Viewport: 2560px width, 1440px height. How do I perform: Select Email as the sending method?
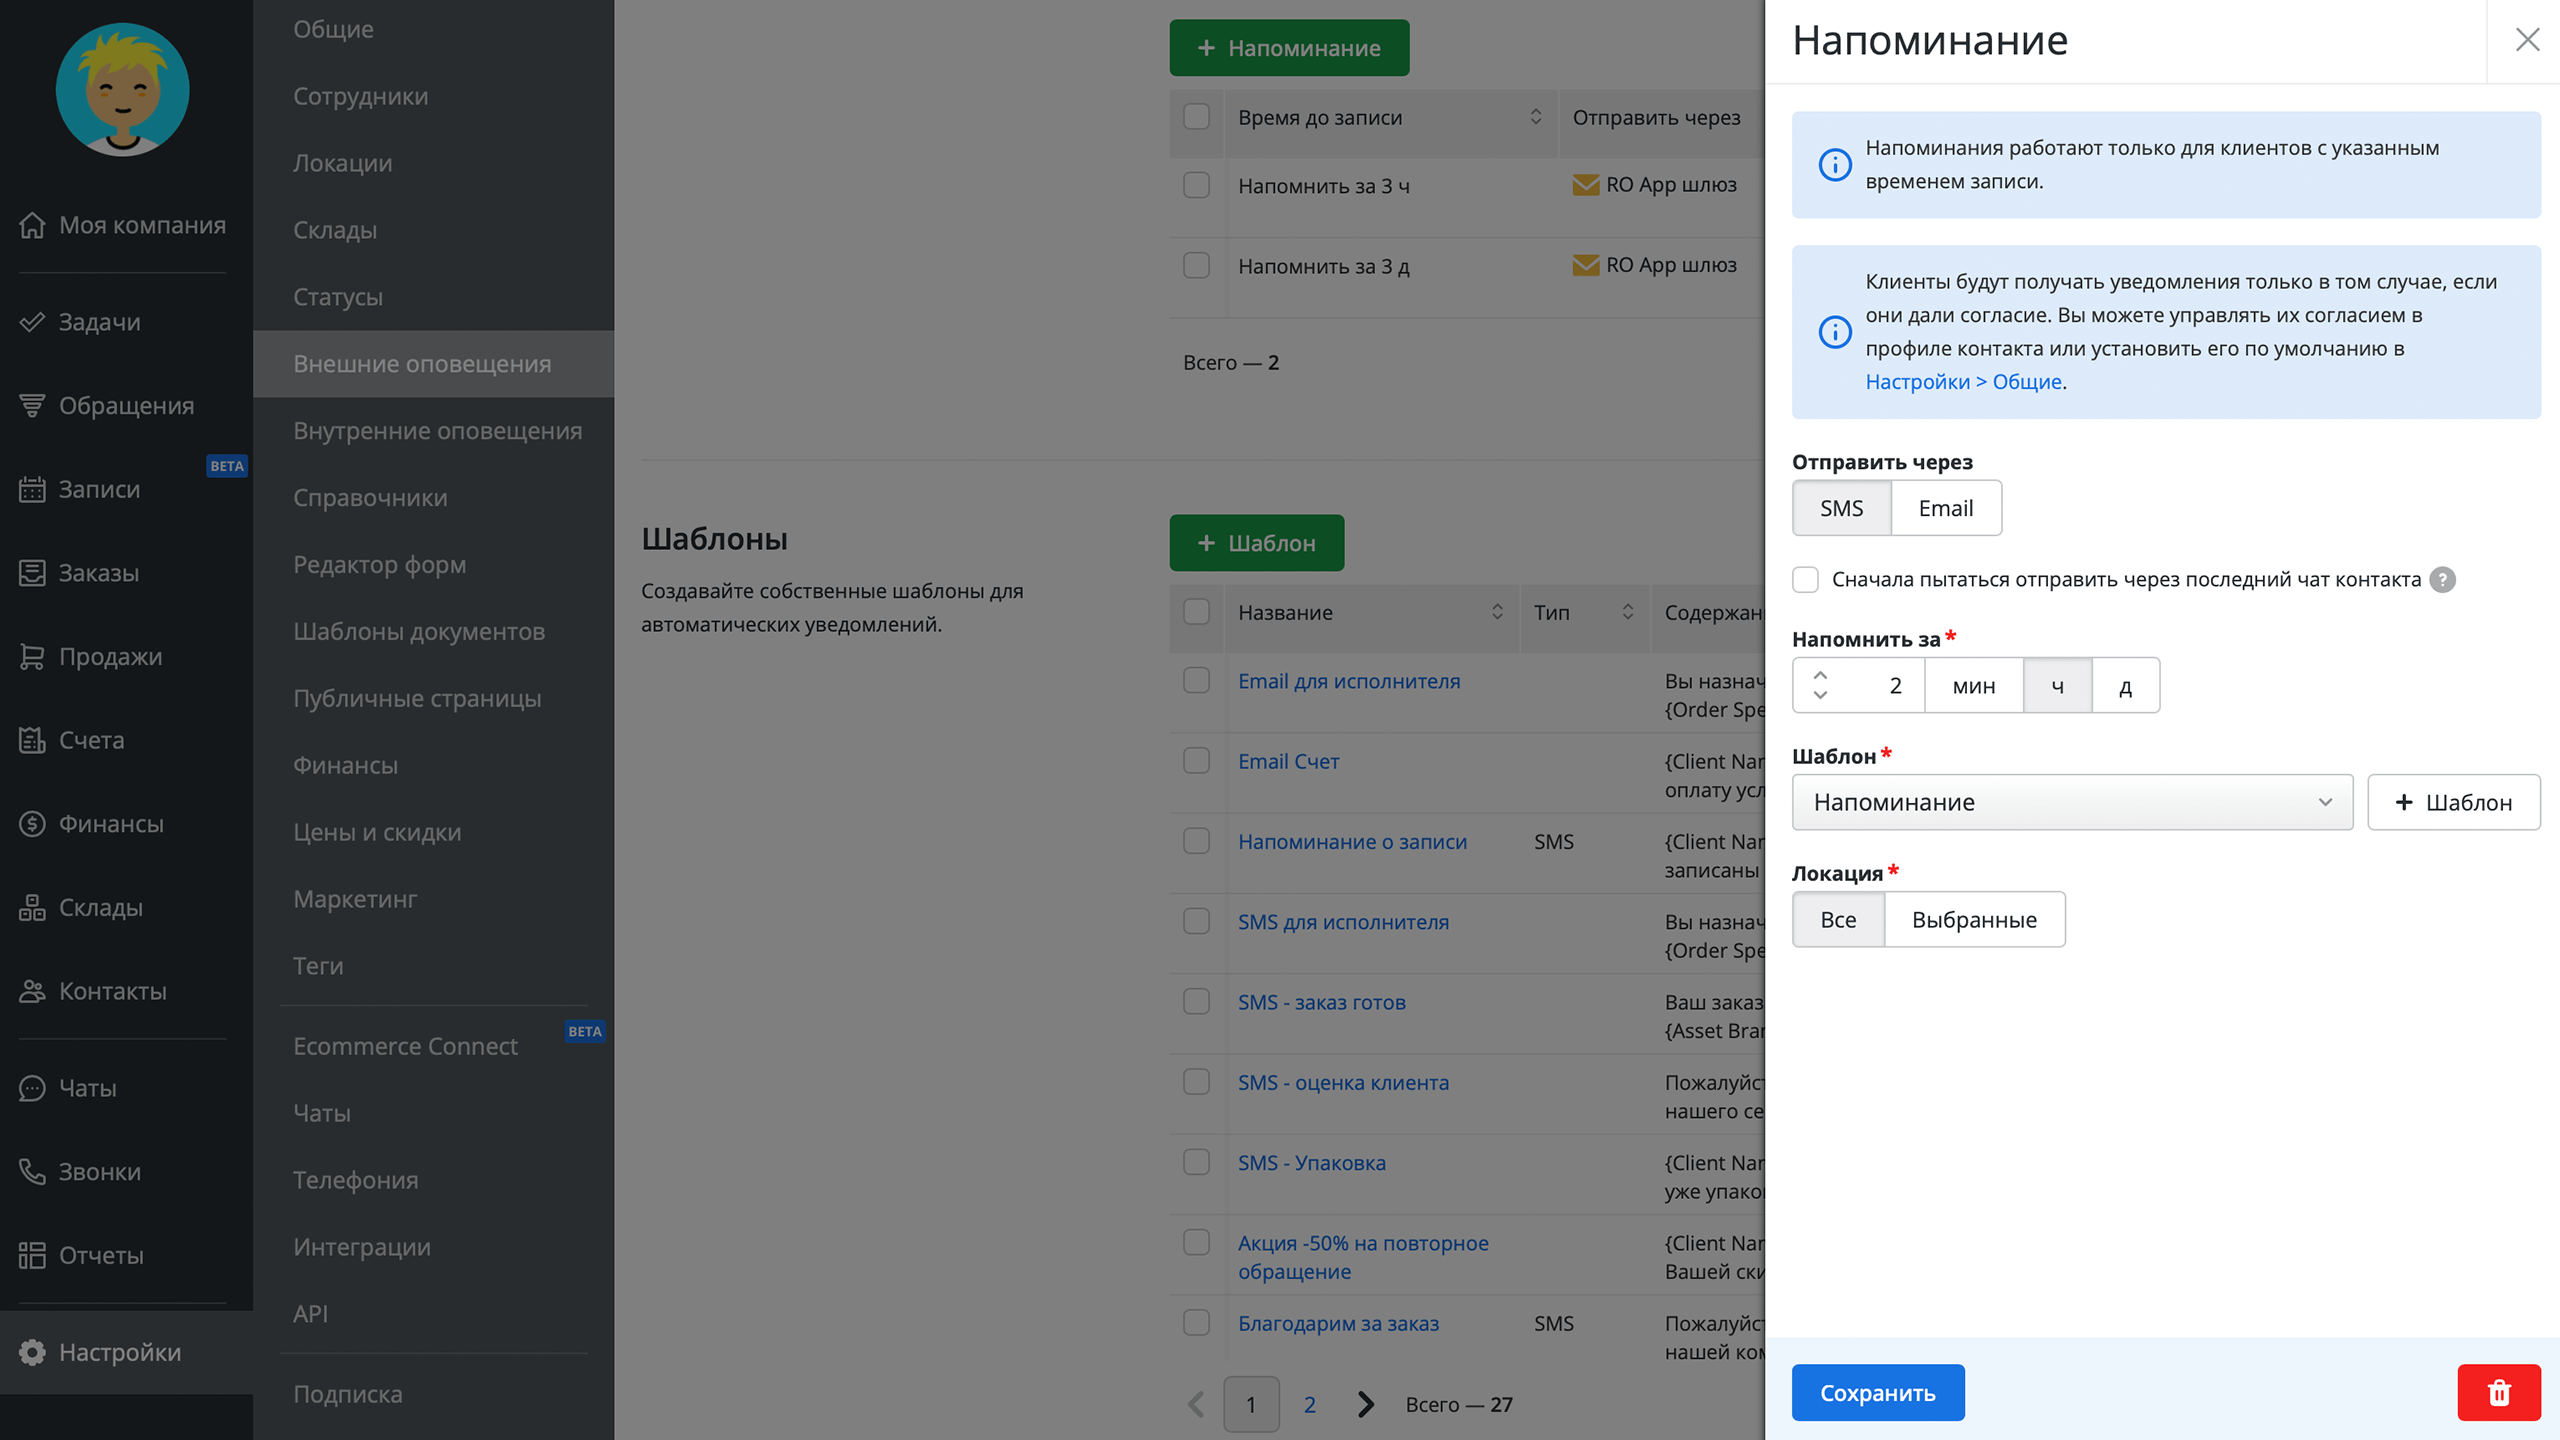(1945, 508)
